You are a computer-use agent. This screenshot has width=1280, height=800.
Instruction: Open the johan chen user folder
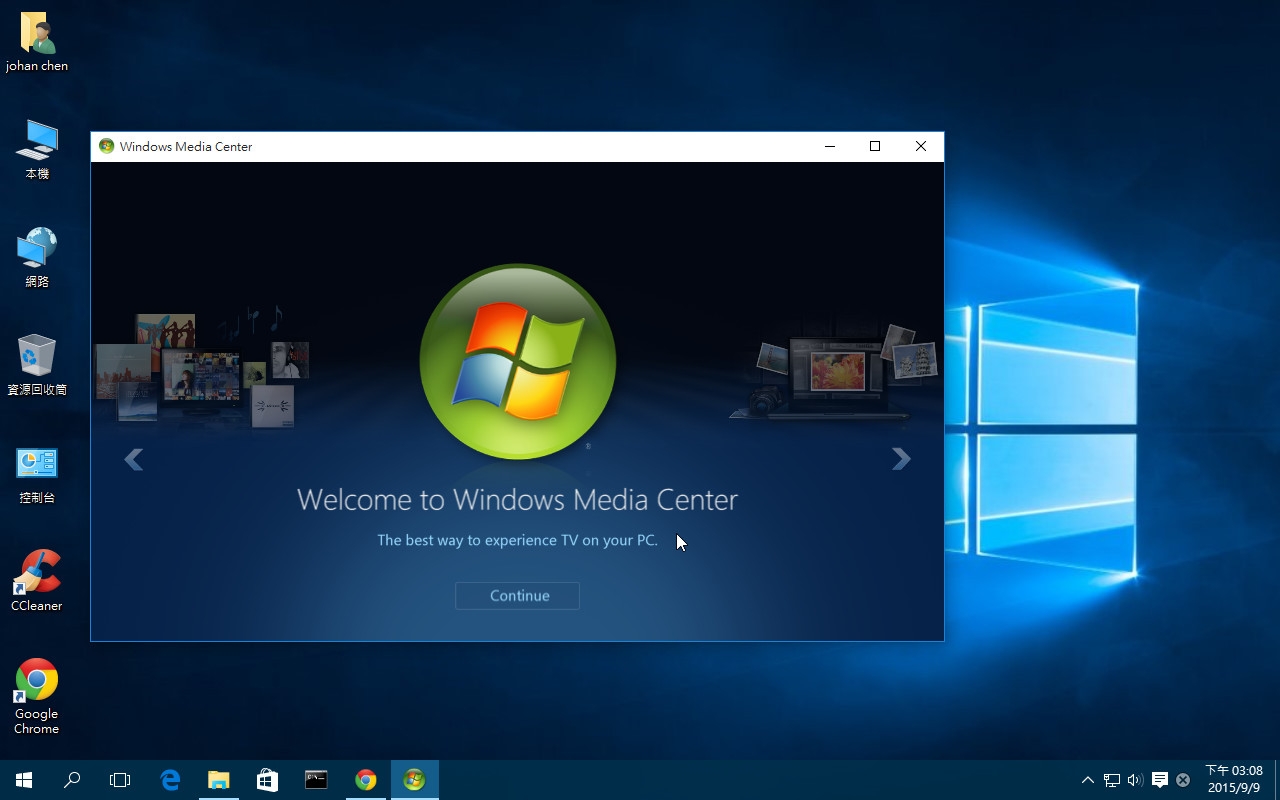click(37, 42)
